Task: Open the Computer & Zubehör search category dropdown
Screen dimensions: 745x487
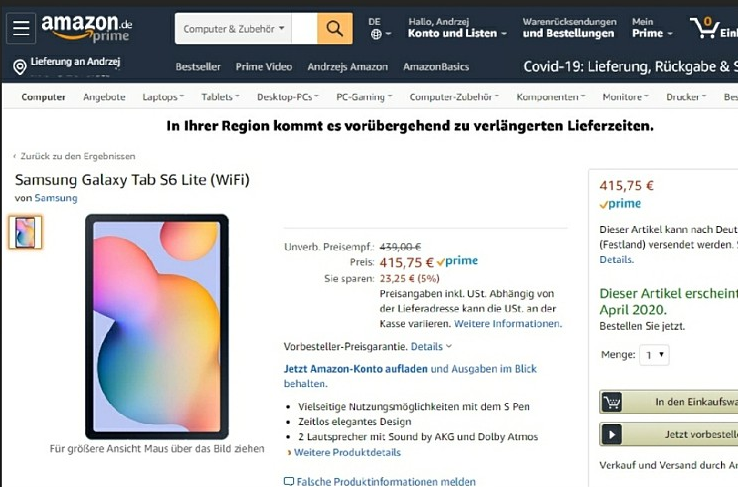Action: [233, 29]
